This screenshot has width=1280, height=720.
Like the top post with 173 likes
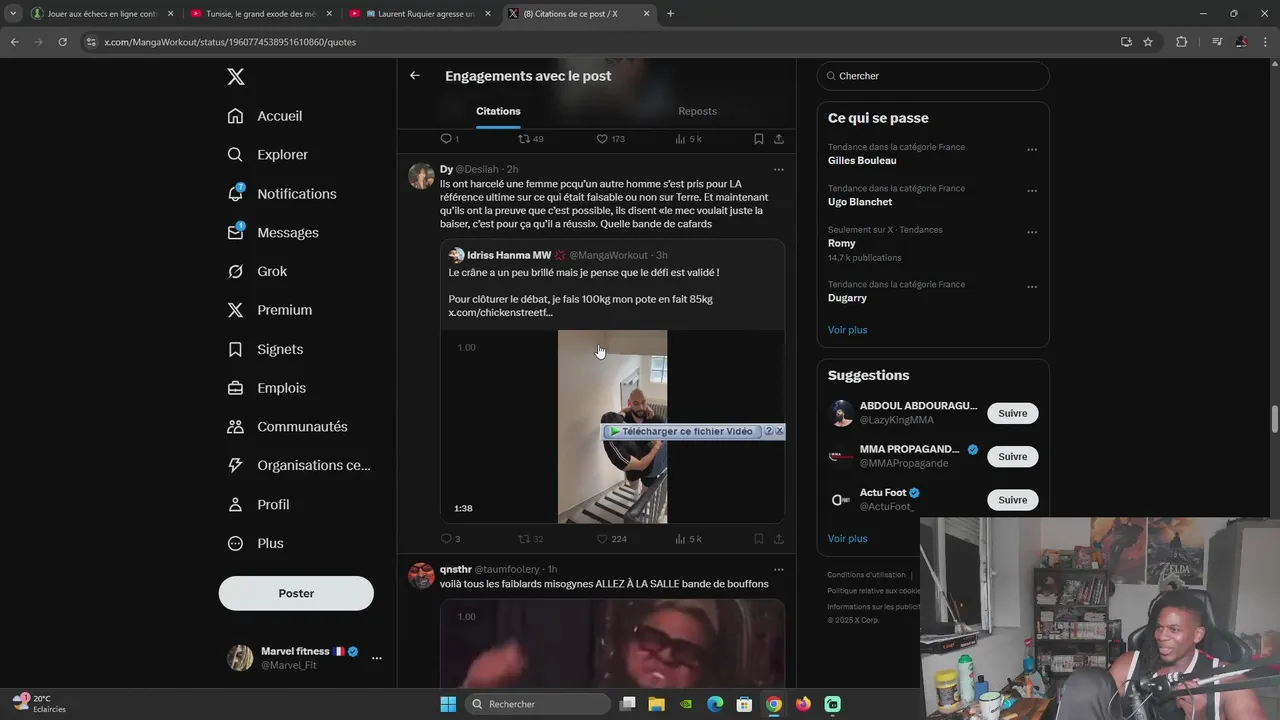click(610, 139)
